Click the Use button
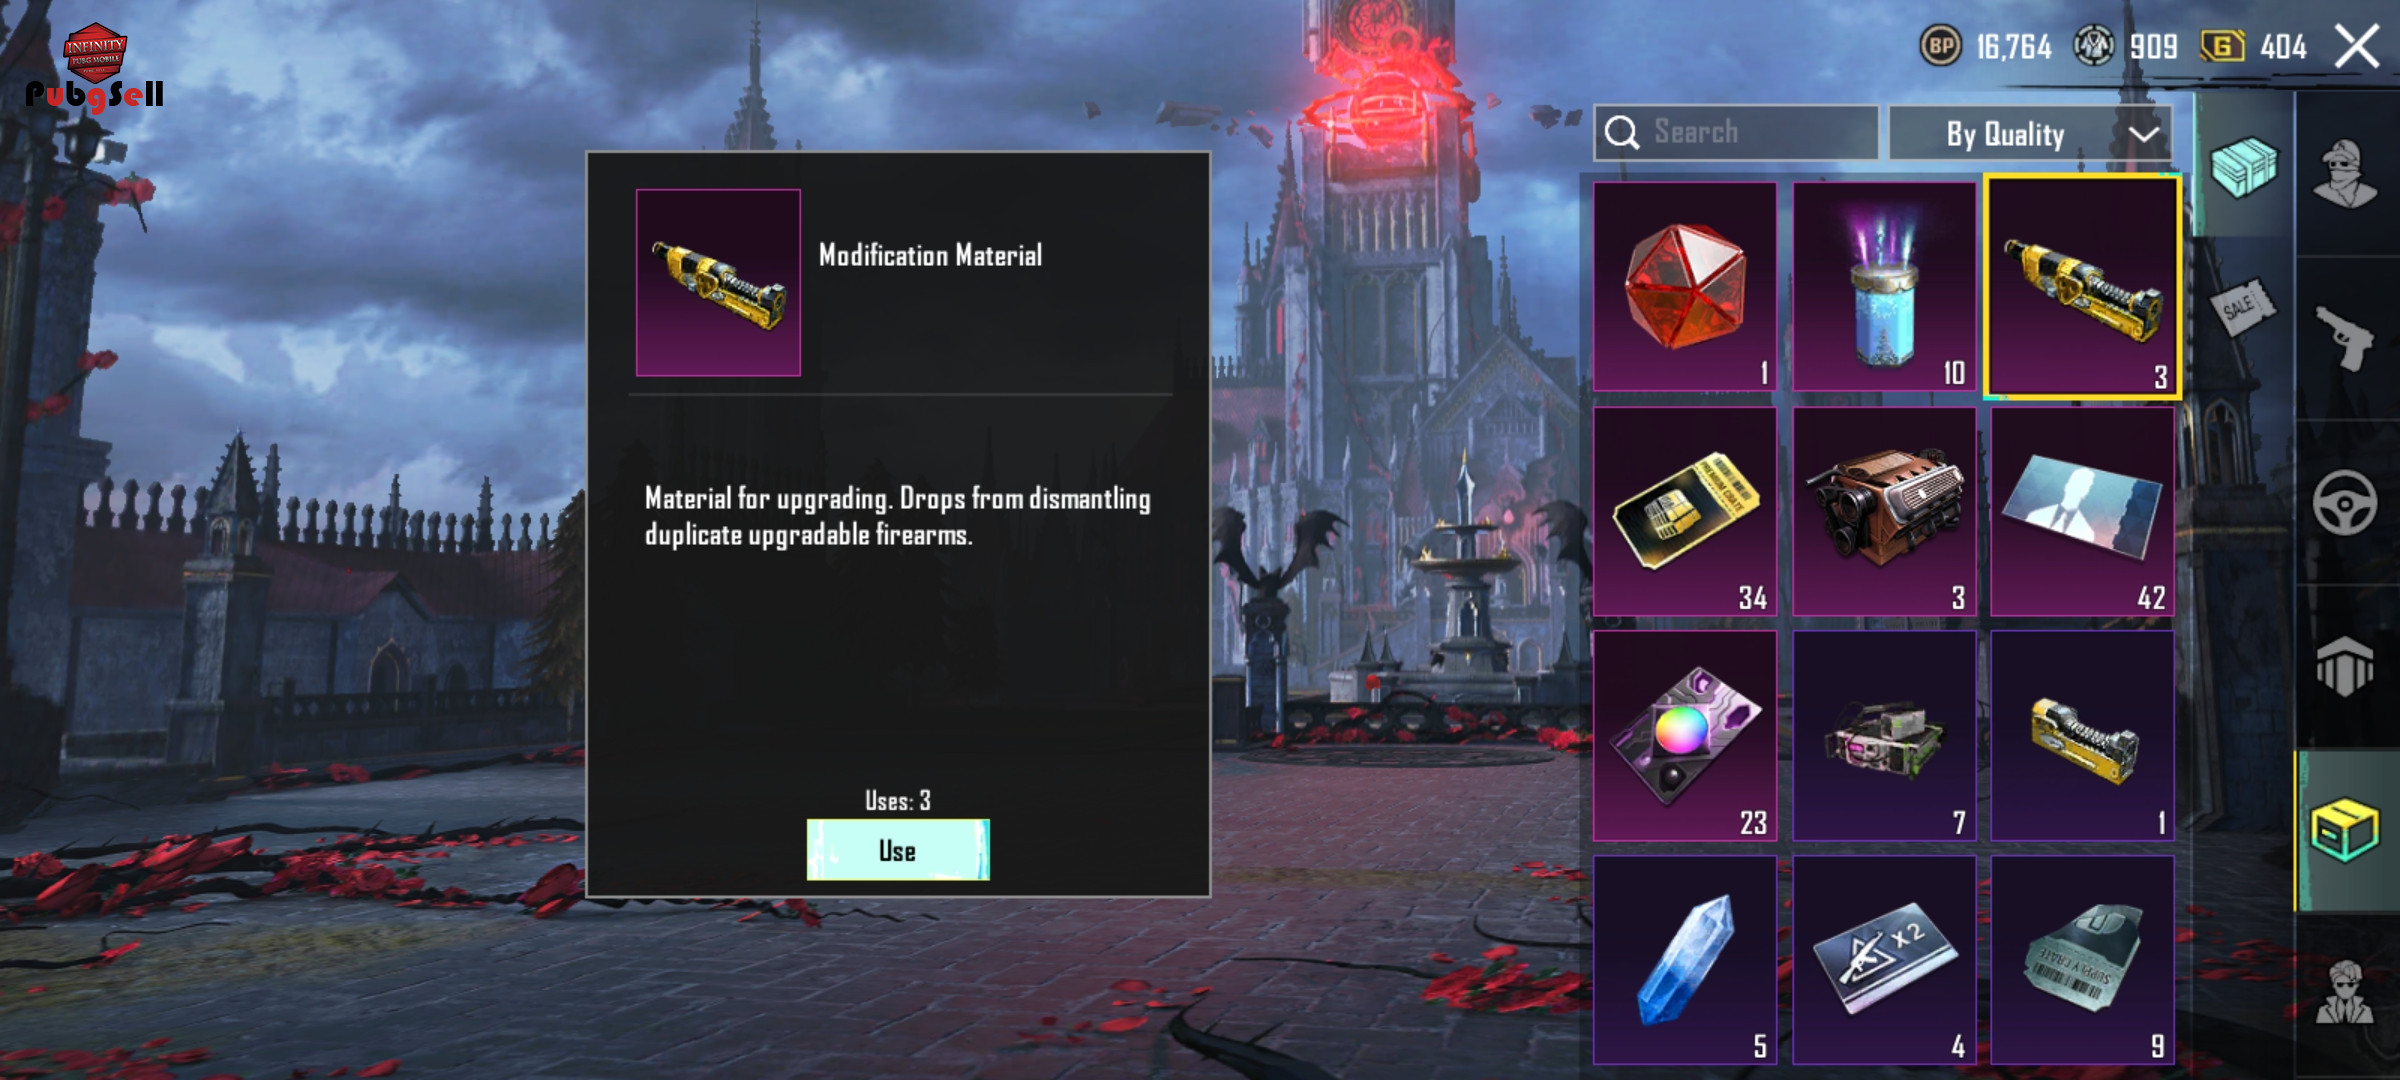The width and height of the screenshot is (2400, 1080). (x=898, y=850)
